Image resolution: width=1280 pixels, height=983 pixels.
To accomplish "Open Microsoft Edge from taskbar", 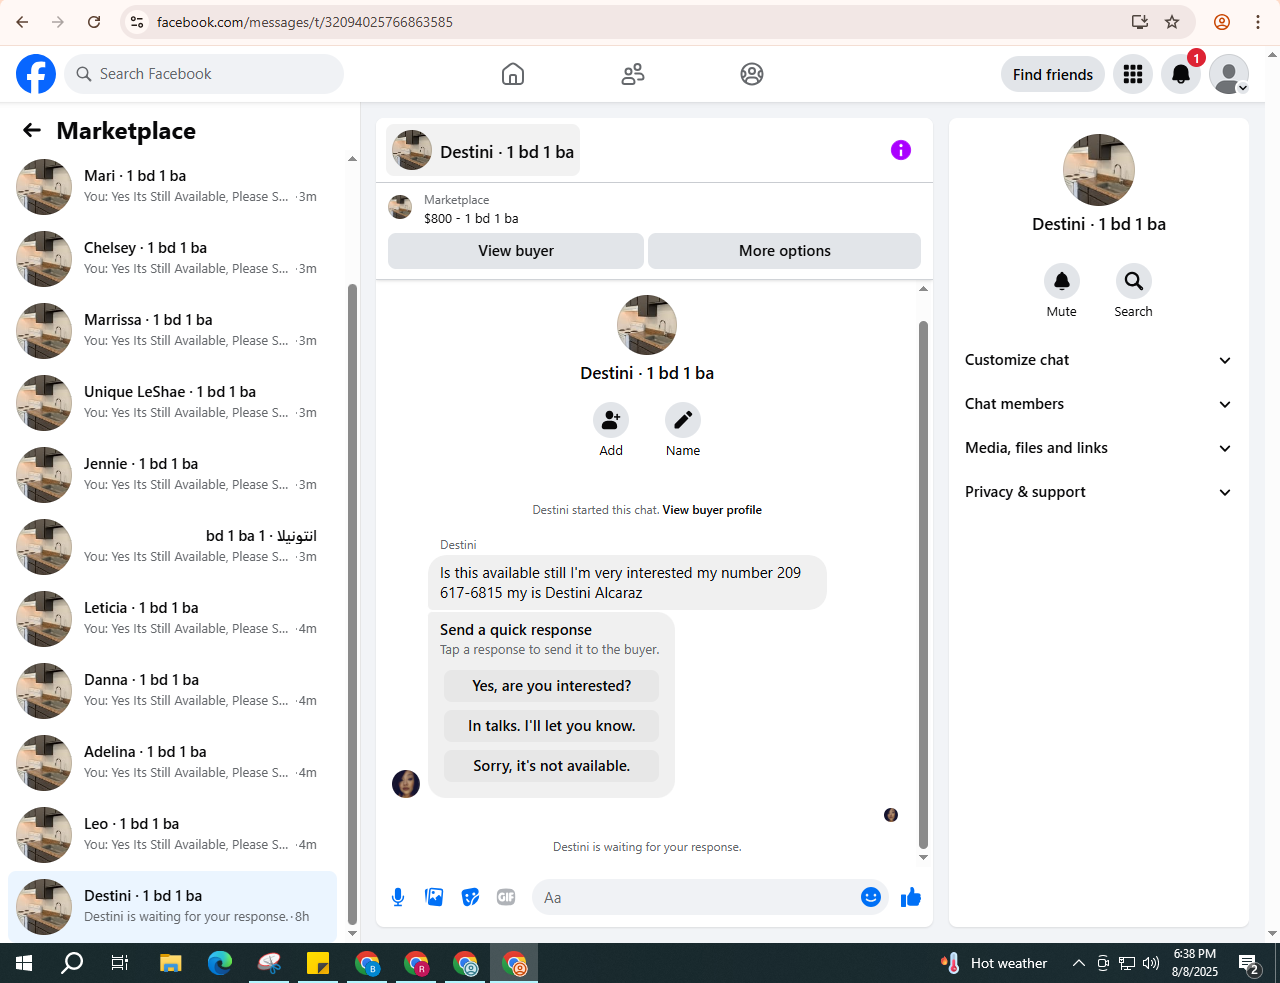I will coord(220,963).
